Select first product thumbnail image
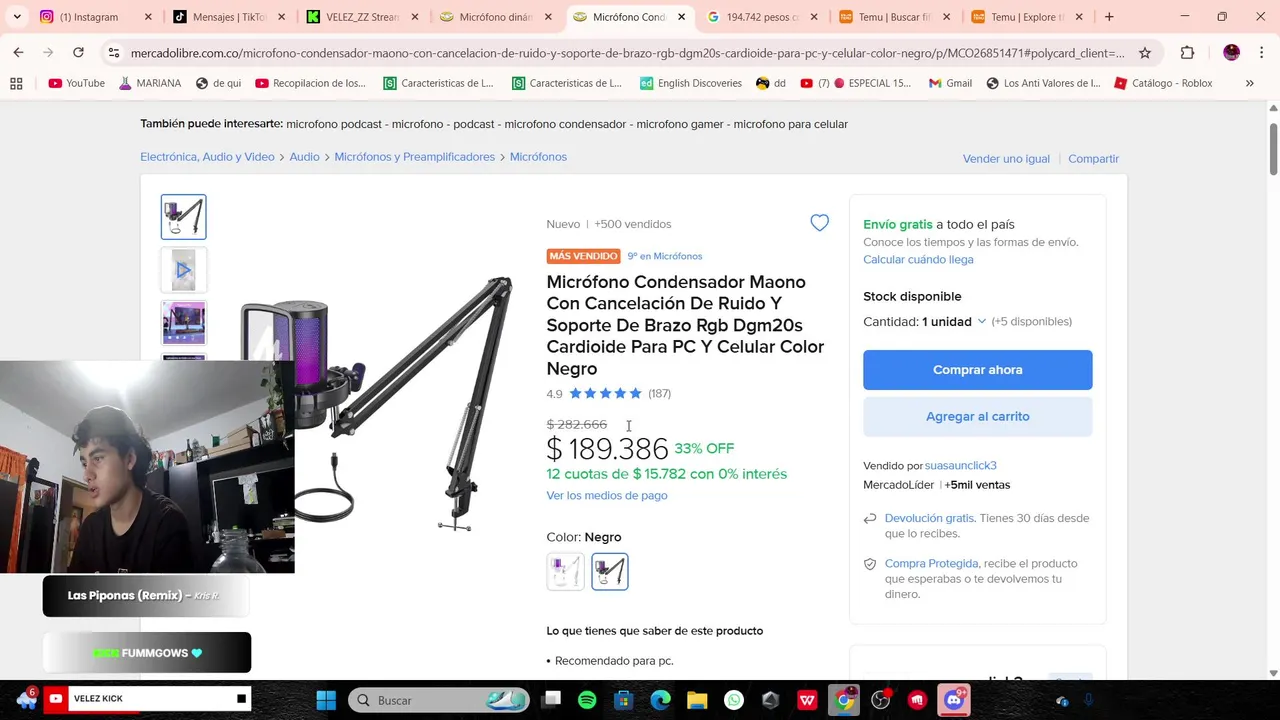This screenshot has height=720, width=1280. [x=184, y=217]
